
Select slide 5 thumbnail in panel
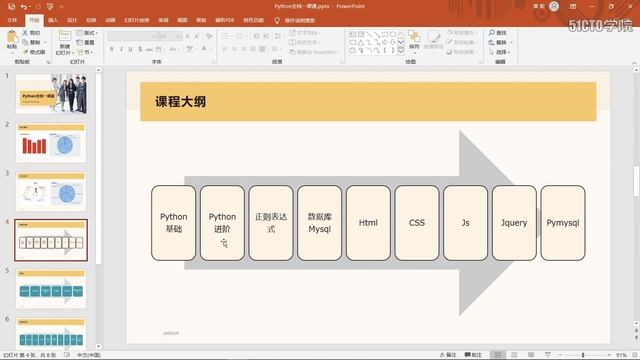click(x=51, y=289)
